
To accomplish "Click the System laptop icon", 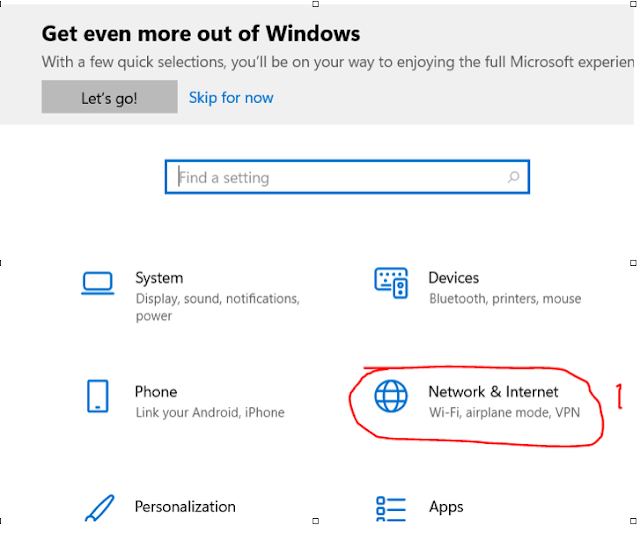I will tap(98, 282).
